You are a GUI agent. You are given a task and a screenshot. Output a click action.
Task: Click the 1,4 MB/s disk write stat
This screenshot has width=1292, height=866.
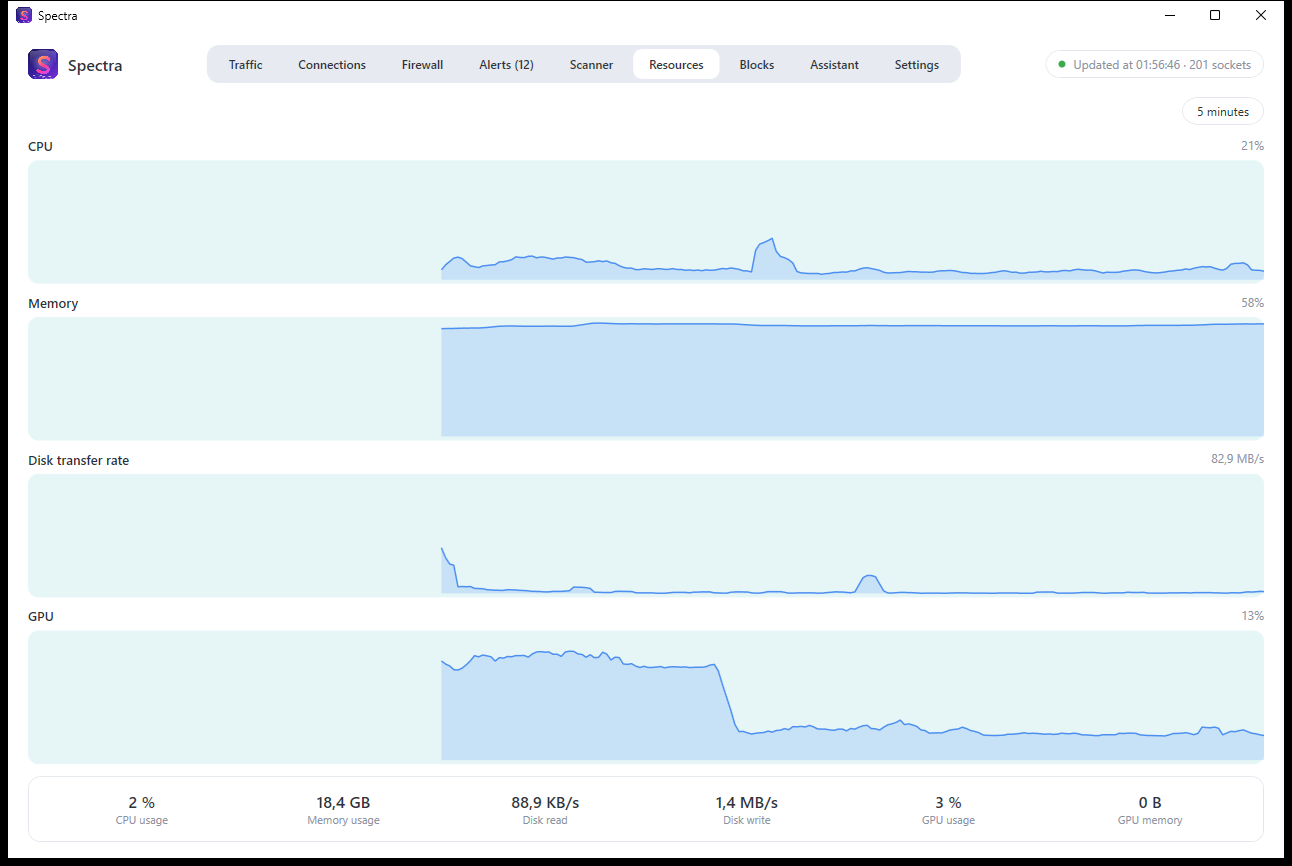pyautogui.click(x=747, y=810)
